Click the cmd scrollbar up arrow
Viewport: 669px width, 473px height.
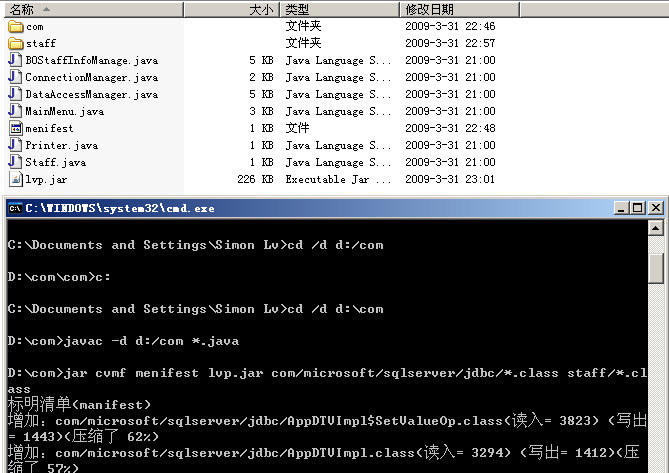[655, 228]
